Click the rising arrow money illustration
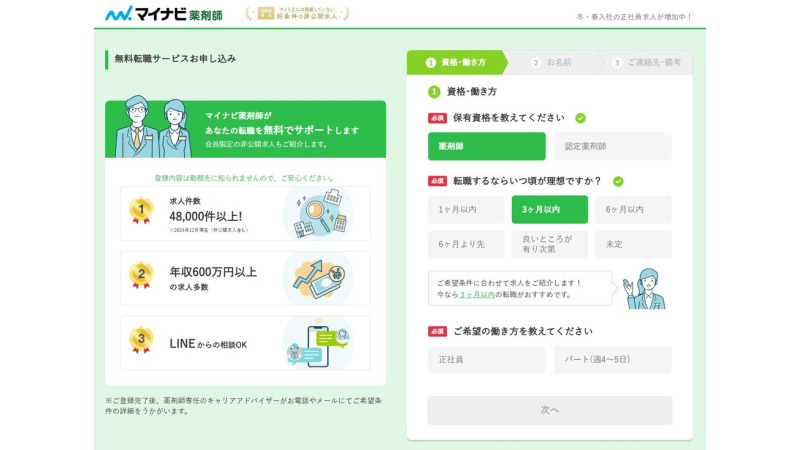800x450 pixels. (318, 278)
